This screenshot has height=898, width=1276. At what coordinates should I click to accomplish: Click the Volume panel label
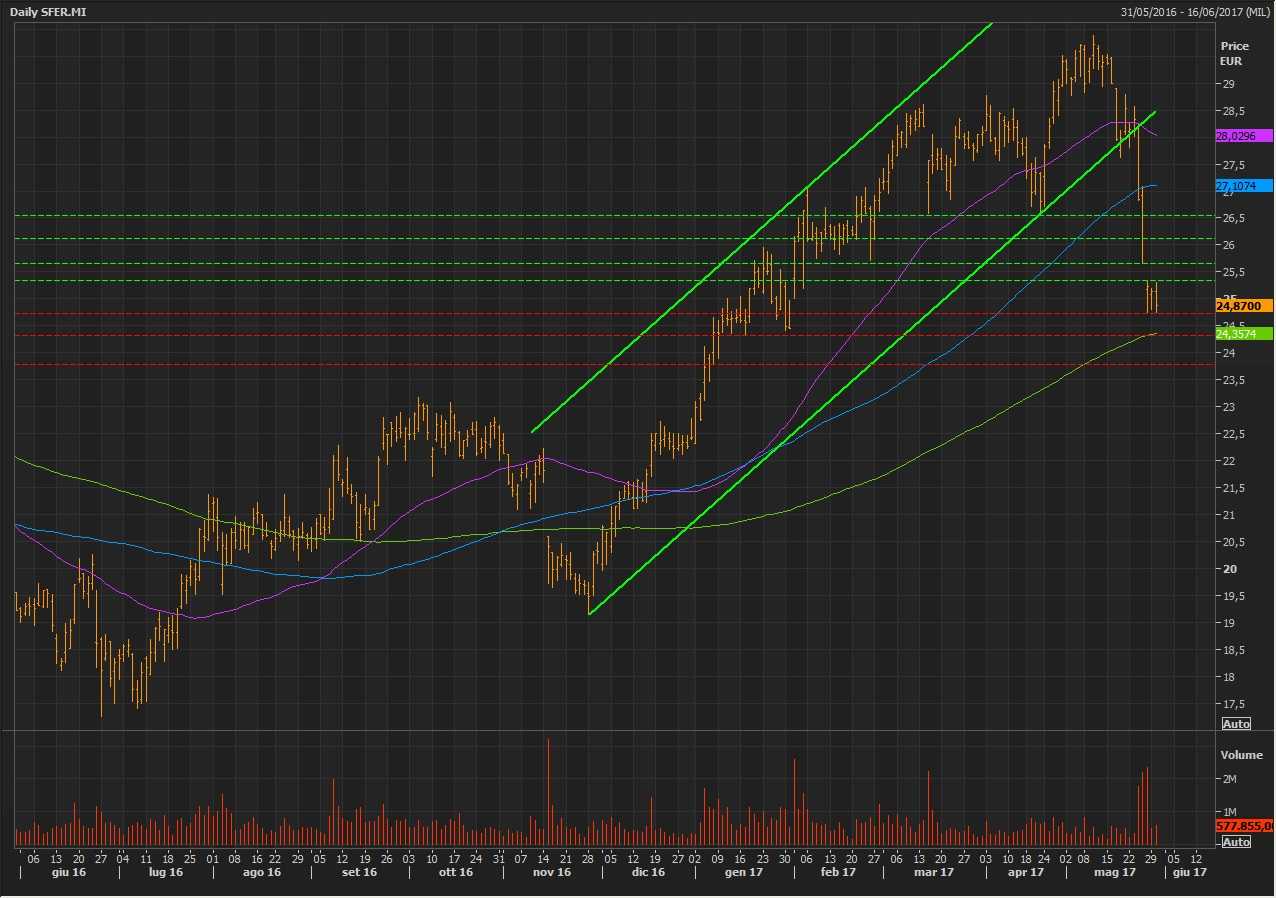[x=1241, y=755]
